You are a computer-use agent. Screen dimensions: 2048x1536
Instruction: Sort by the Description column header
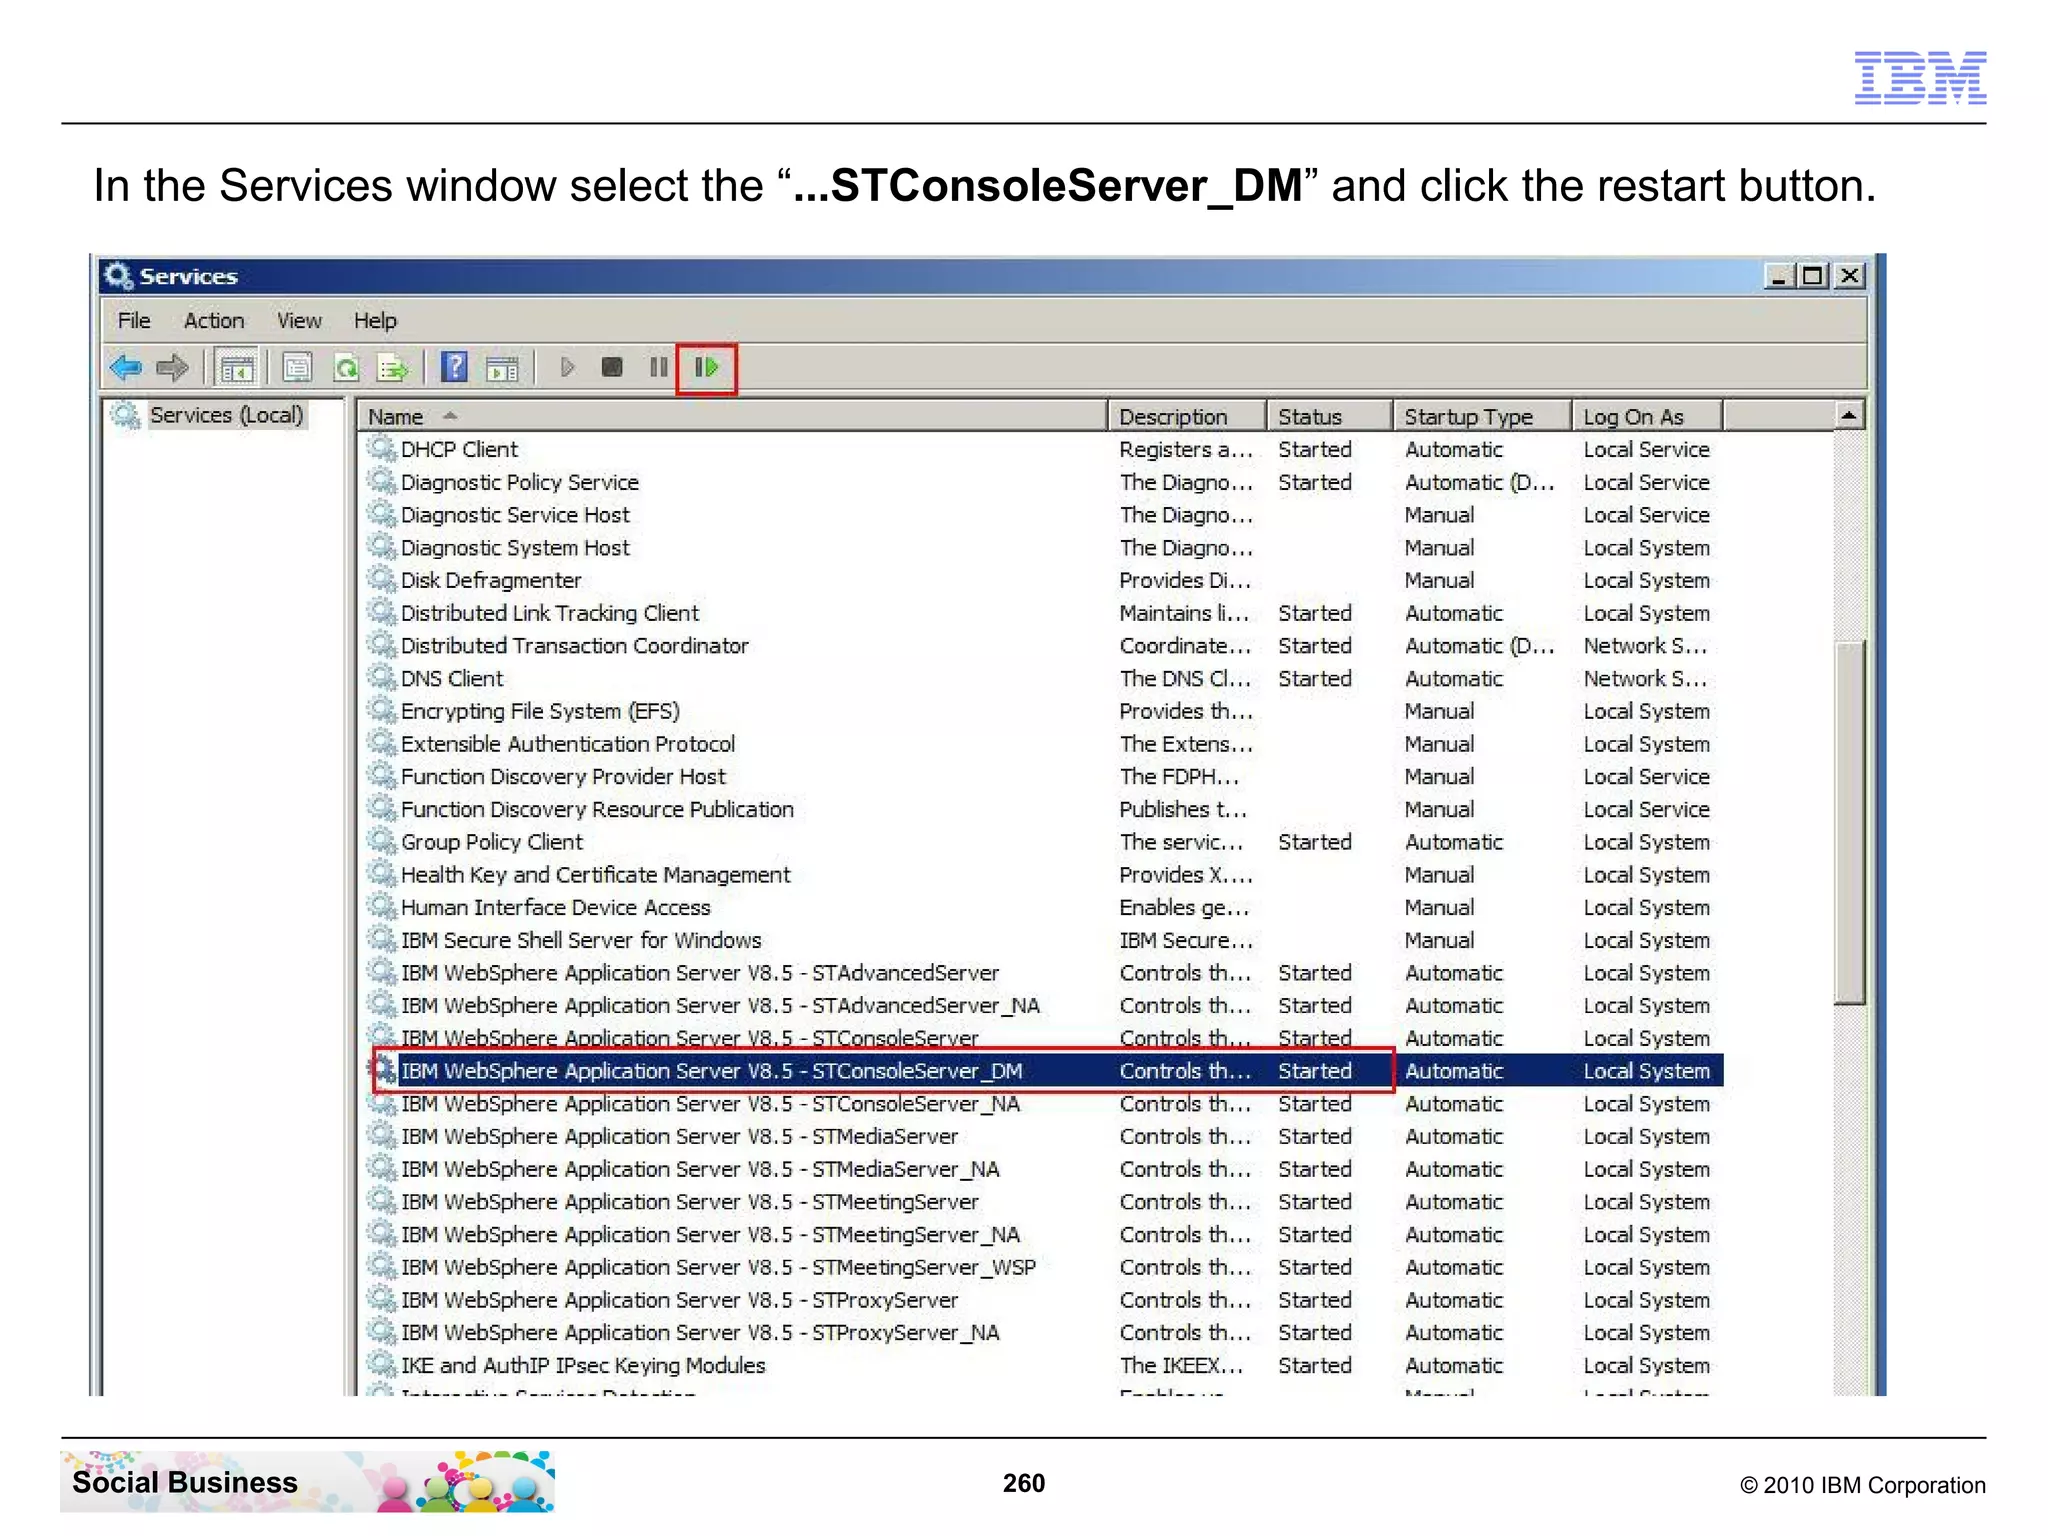click(1188, 417)
